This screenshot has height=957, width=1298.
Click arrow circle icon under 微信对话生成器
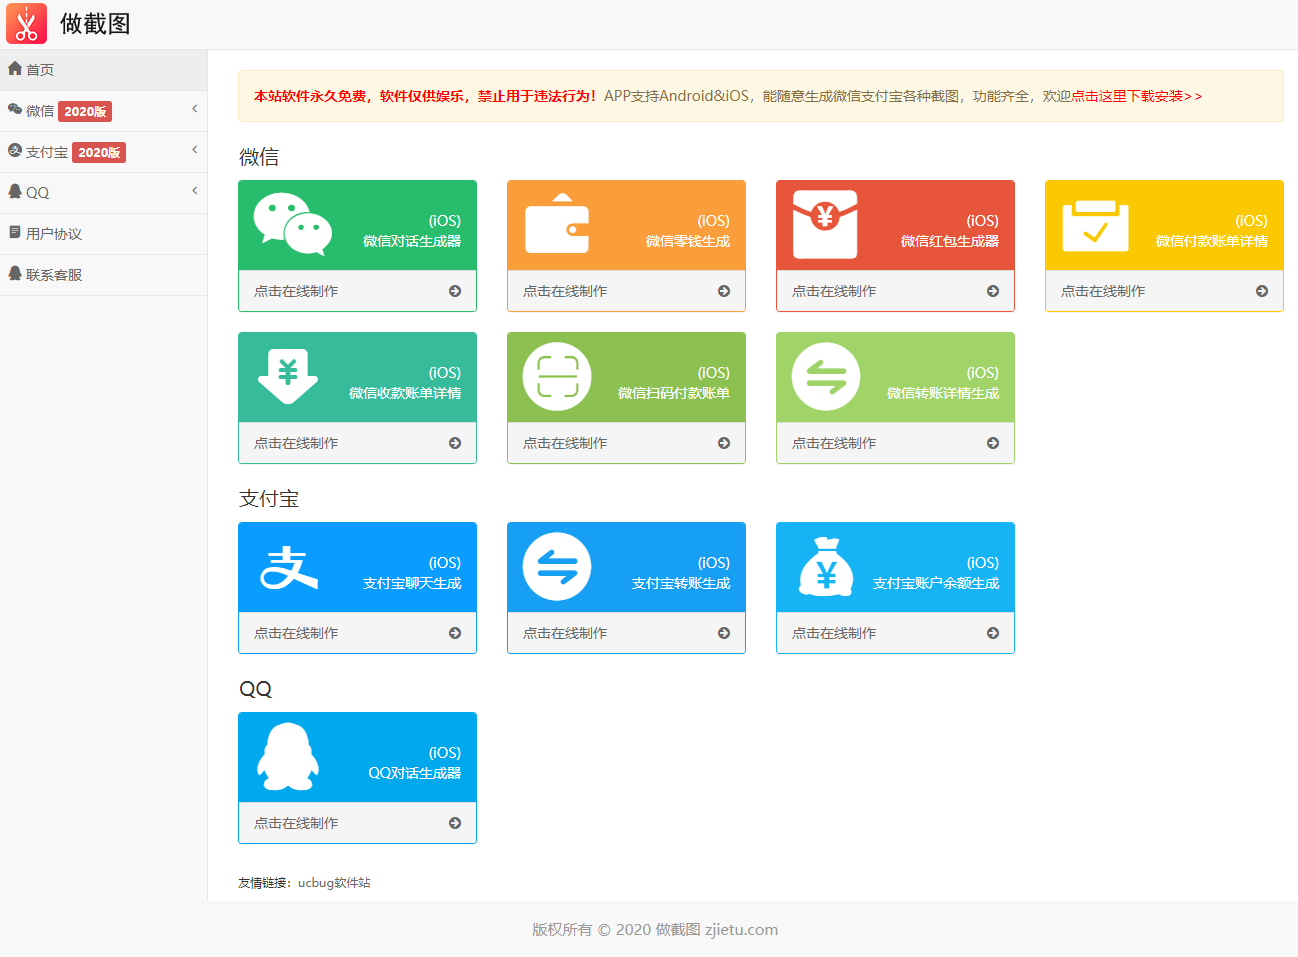(455, 291)
